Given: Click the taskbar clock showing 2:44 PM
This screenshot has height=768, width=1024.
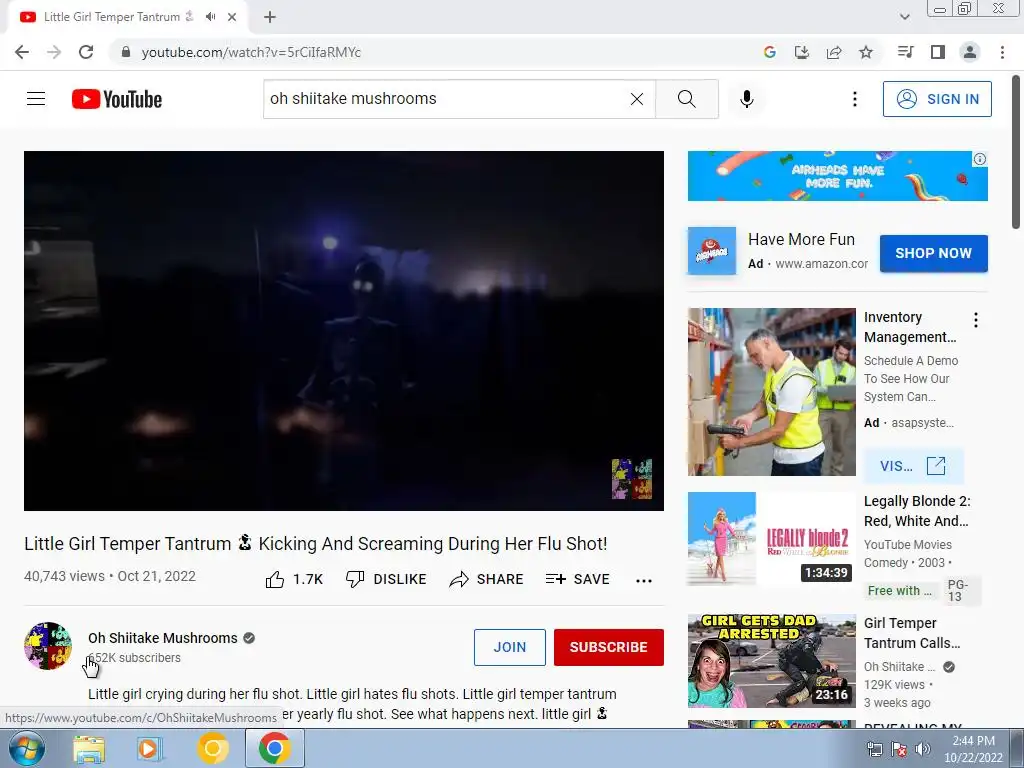Looking at the screenshot, I should coord(973,749).
